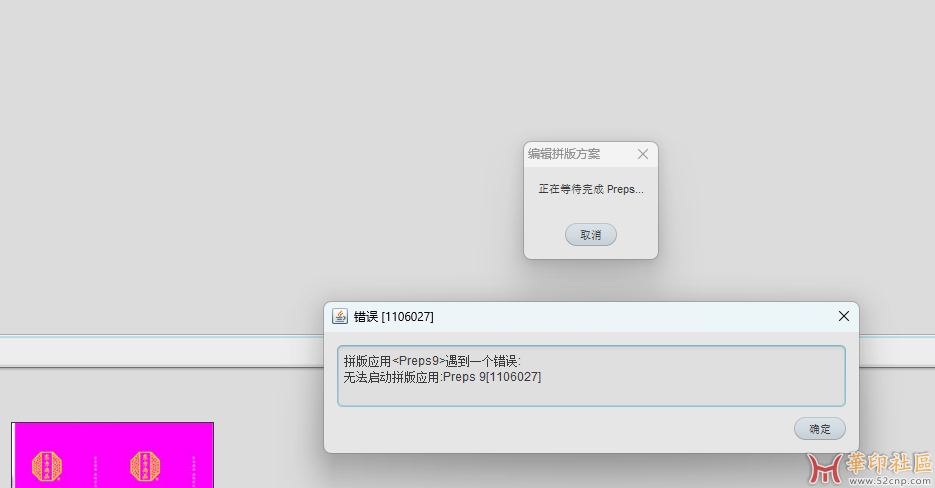This screenshot has width=935, height=488.
Task: Close the 错误 [1106027] dialog
Action: (843, 316)
